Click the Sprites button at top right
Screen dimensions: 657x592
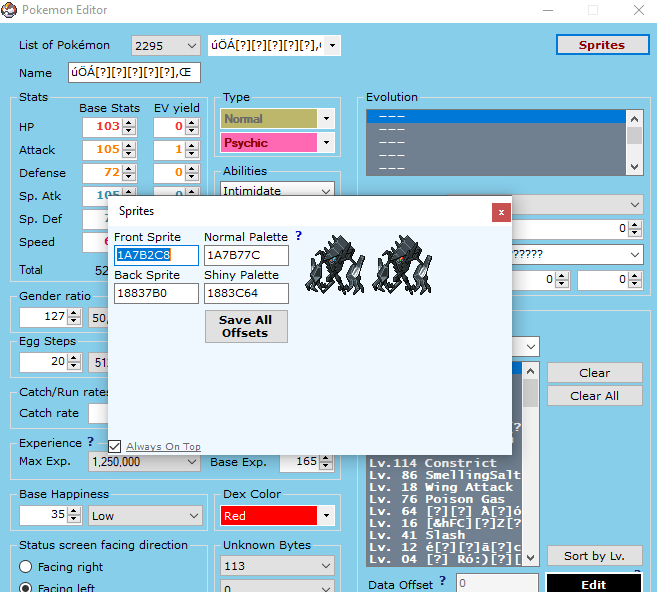[x=601, y=45]
